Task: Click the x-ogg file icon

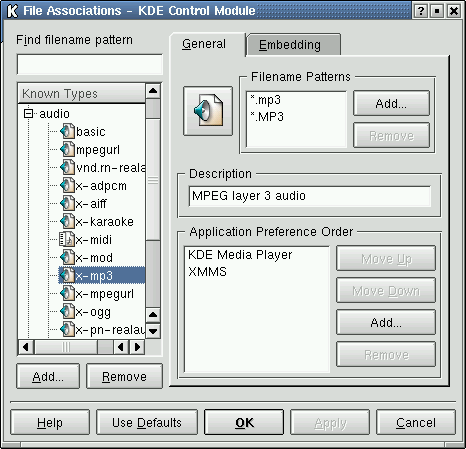Action: 67,311
